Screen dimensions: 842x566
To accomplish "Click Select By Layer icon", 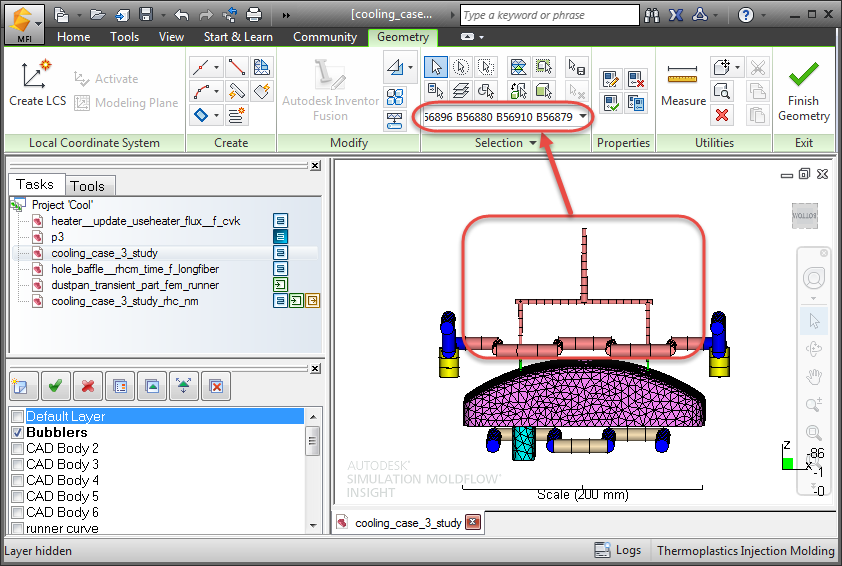I will (x=461, y=90).
